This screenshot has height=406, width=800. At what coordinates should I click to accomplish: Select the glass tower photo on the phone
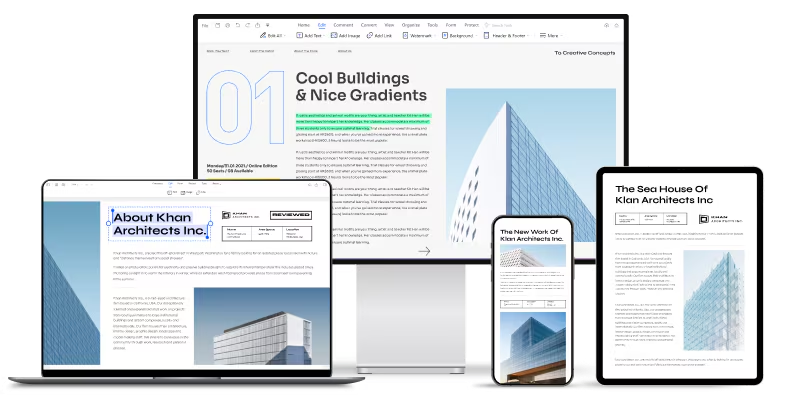click(x=533, y=348)
